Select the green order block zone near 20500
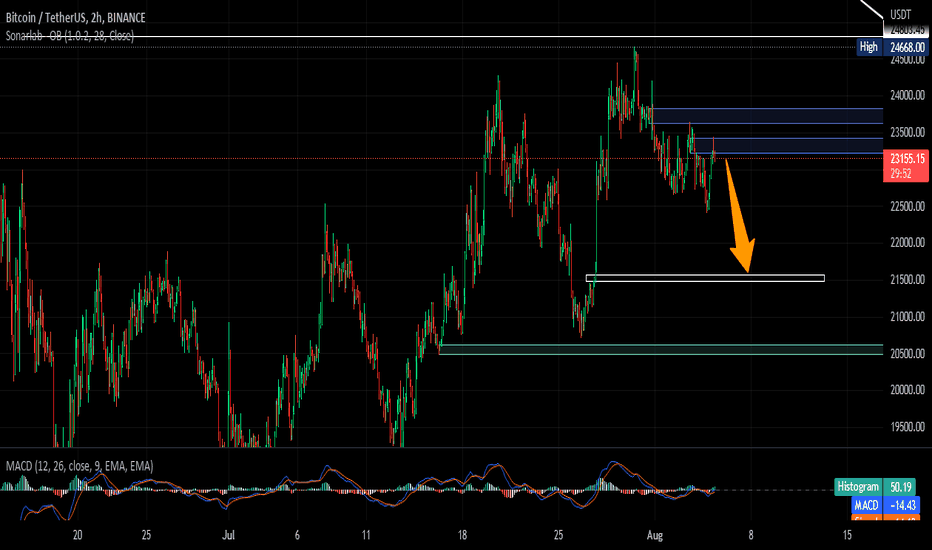This screenshot has width=932, height=550. [x=661, y=350]
